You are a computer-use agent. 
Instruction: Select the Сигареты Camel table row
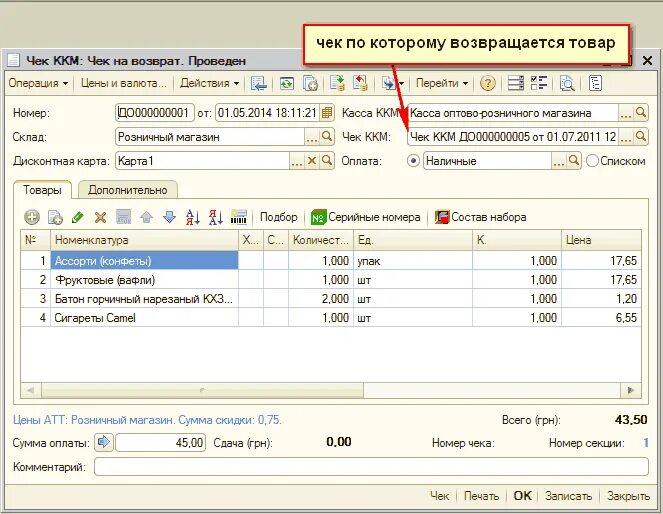pos(331,318)
